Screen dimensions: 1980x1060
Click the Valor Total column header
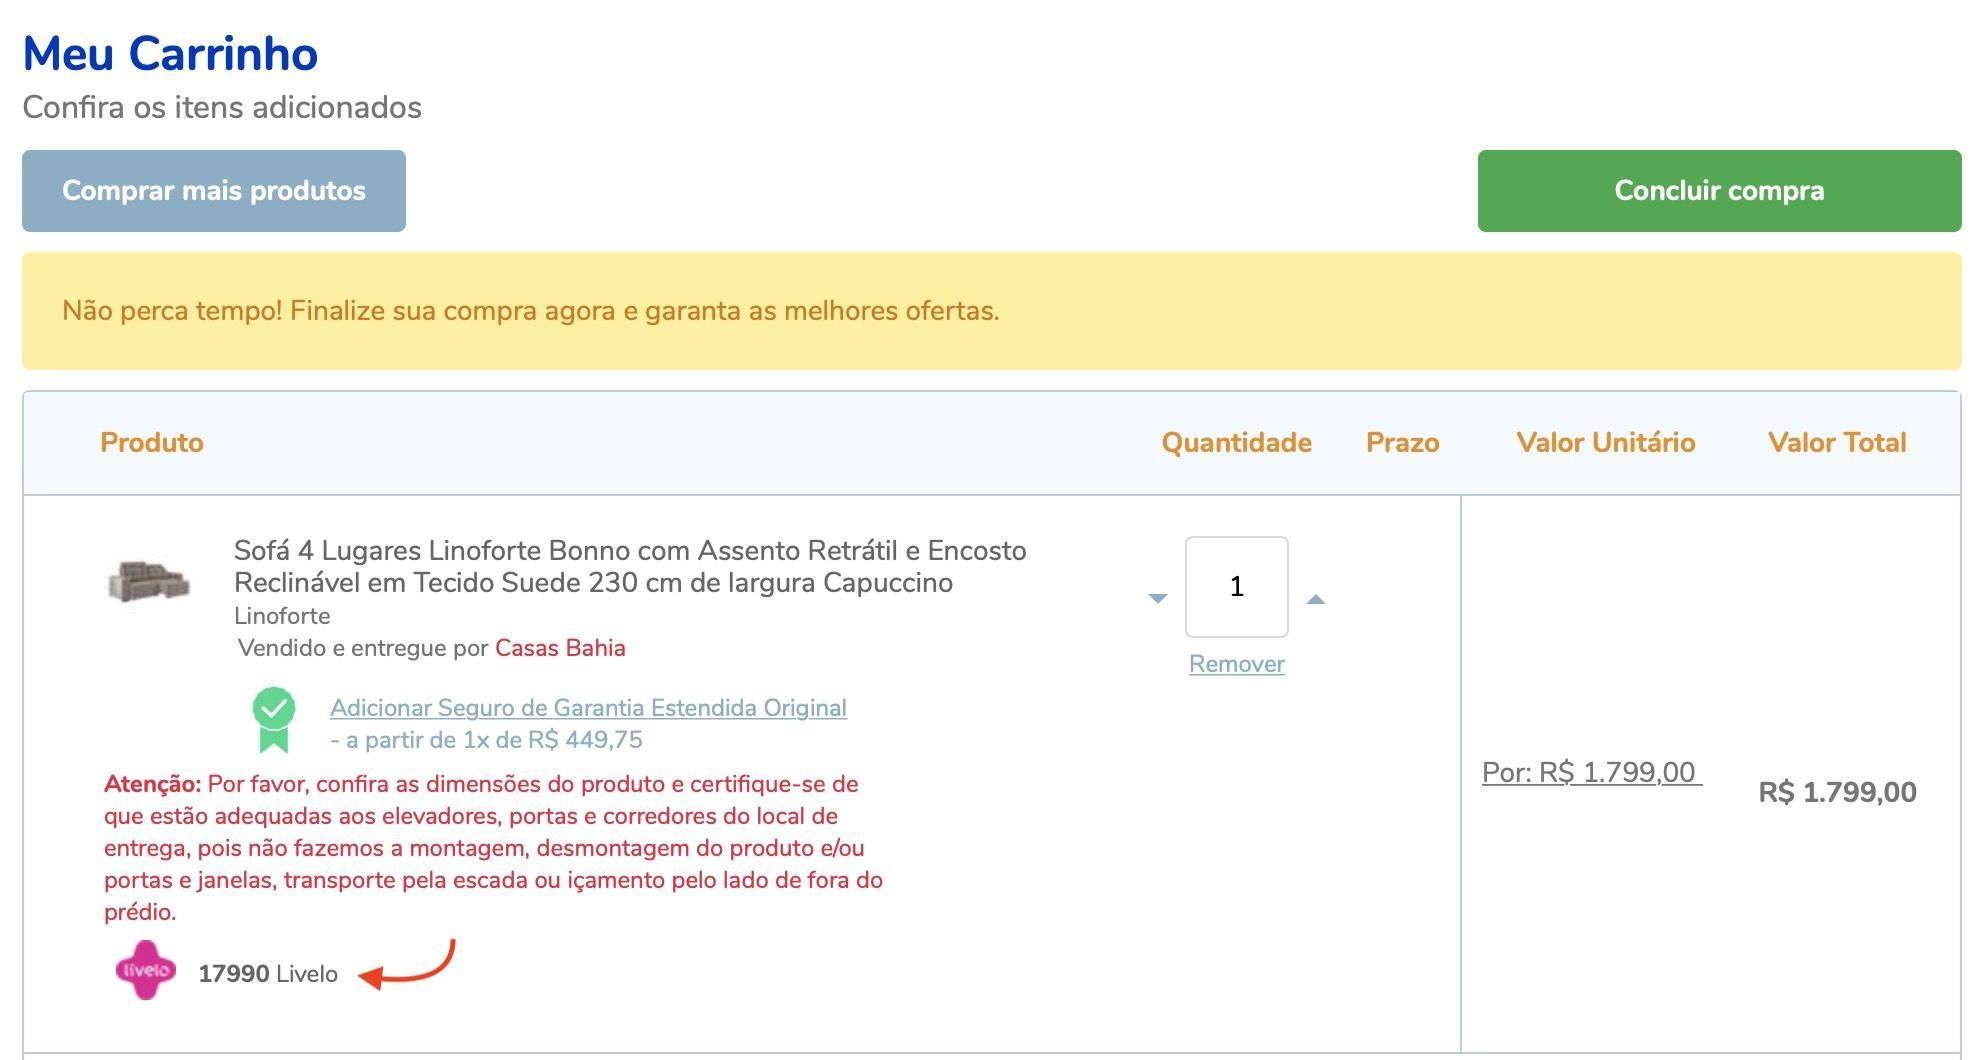coord(1838,443)
